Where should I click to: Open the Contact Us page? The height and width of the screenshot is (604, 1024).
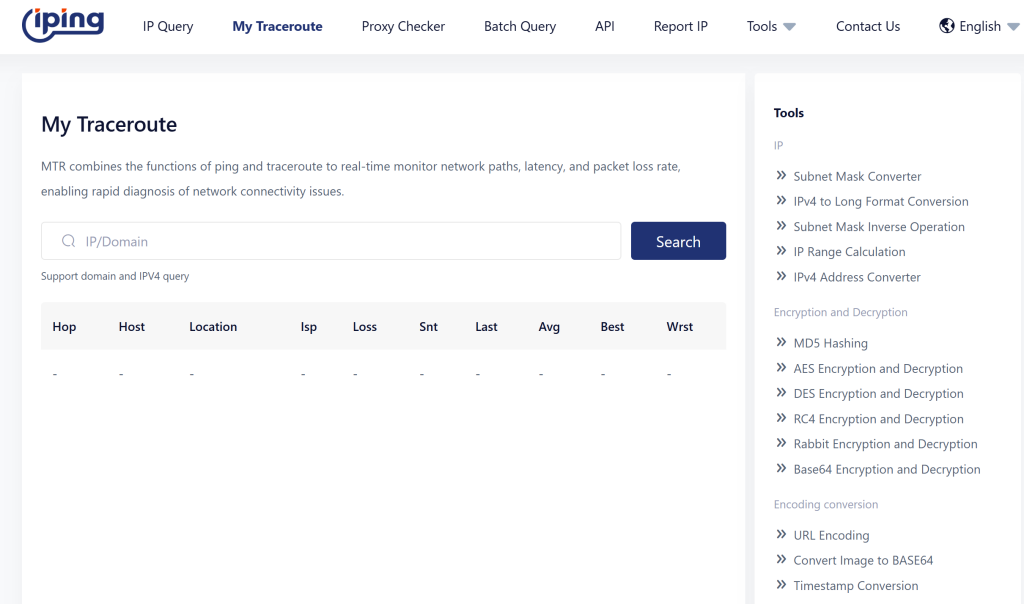(868, 27)
